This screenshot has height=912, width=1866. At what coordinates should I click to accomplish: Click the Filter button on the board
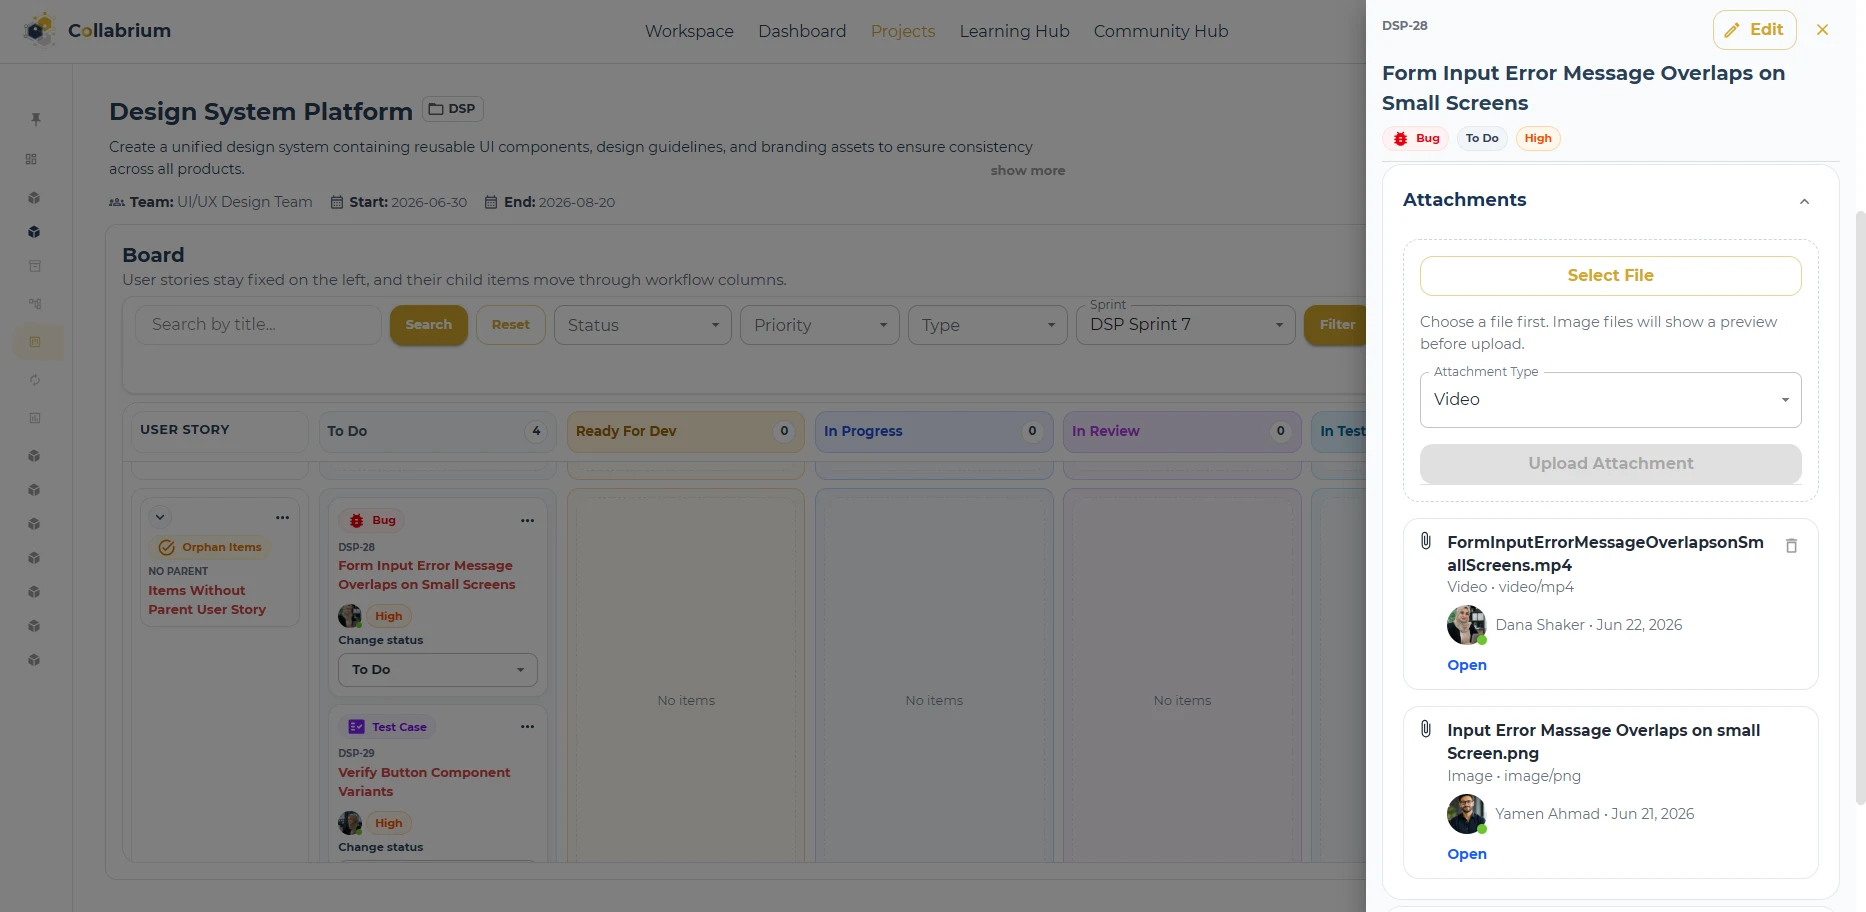[1336, 325]
